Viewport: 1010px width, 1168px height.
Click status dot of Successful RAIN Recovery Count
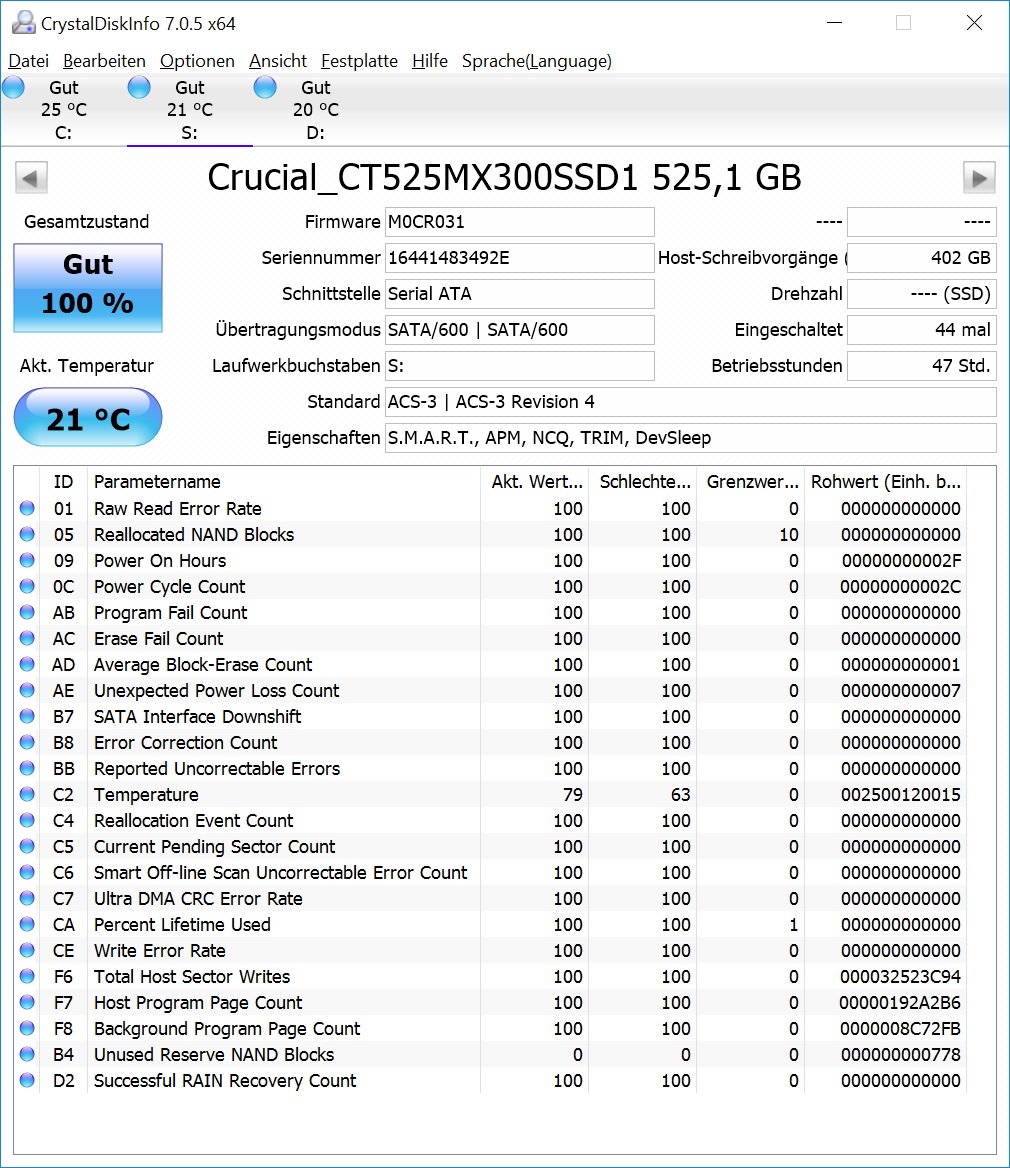(x=28, y=1080)
